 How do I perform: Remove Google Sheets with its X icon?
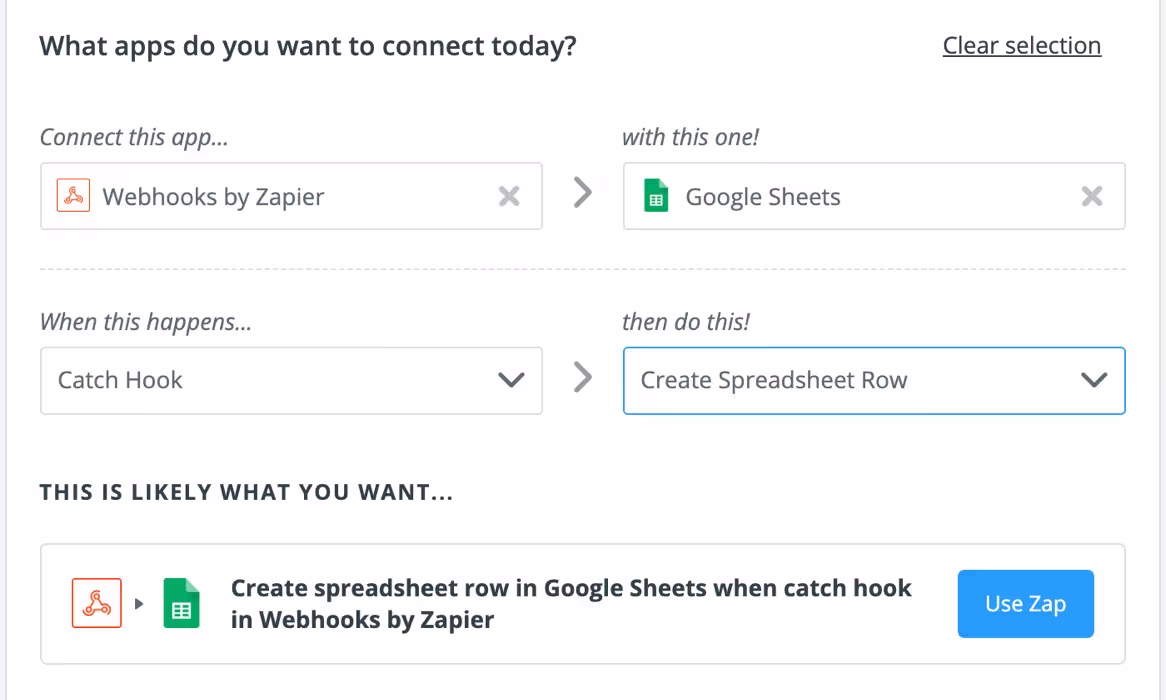pyautogui.click(x=1092, y=196)
